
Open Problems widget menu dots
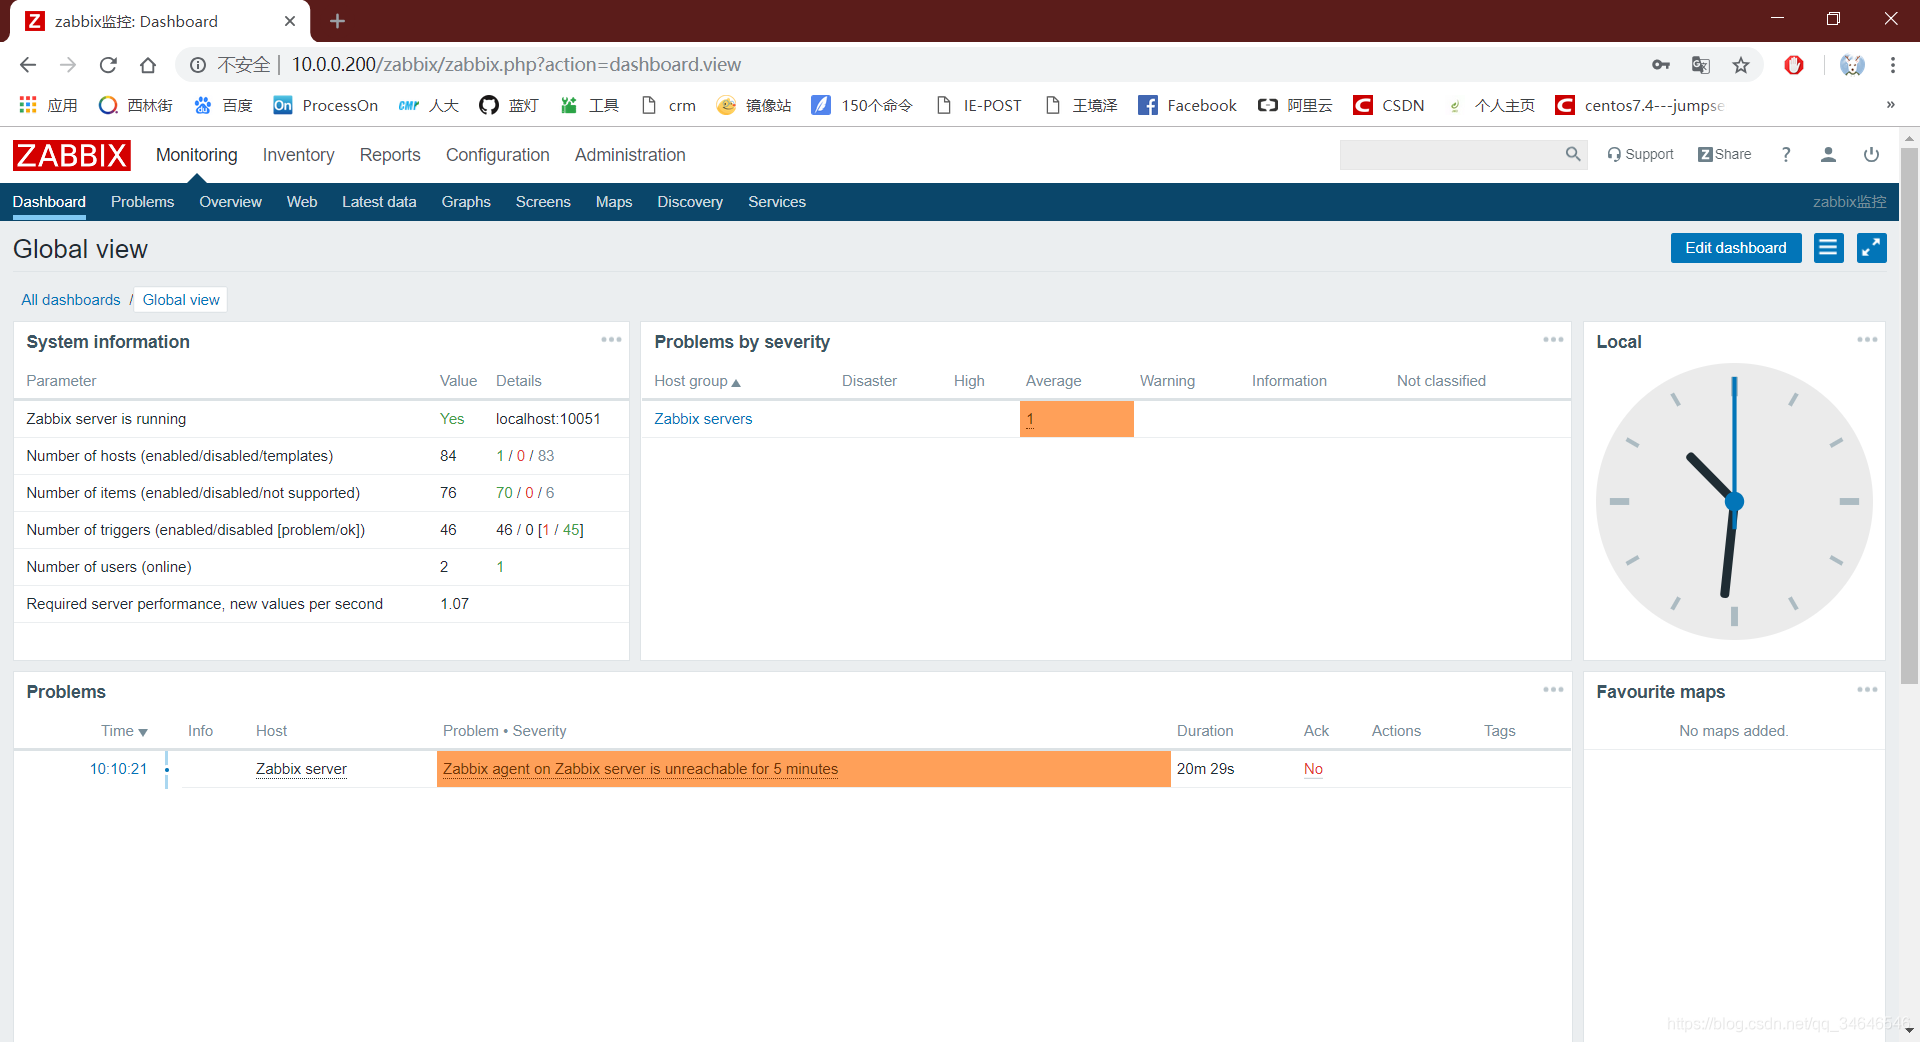click(x=1553, y=690)
